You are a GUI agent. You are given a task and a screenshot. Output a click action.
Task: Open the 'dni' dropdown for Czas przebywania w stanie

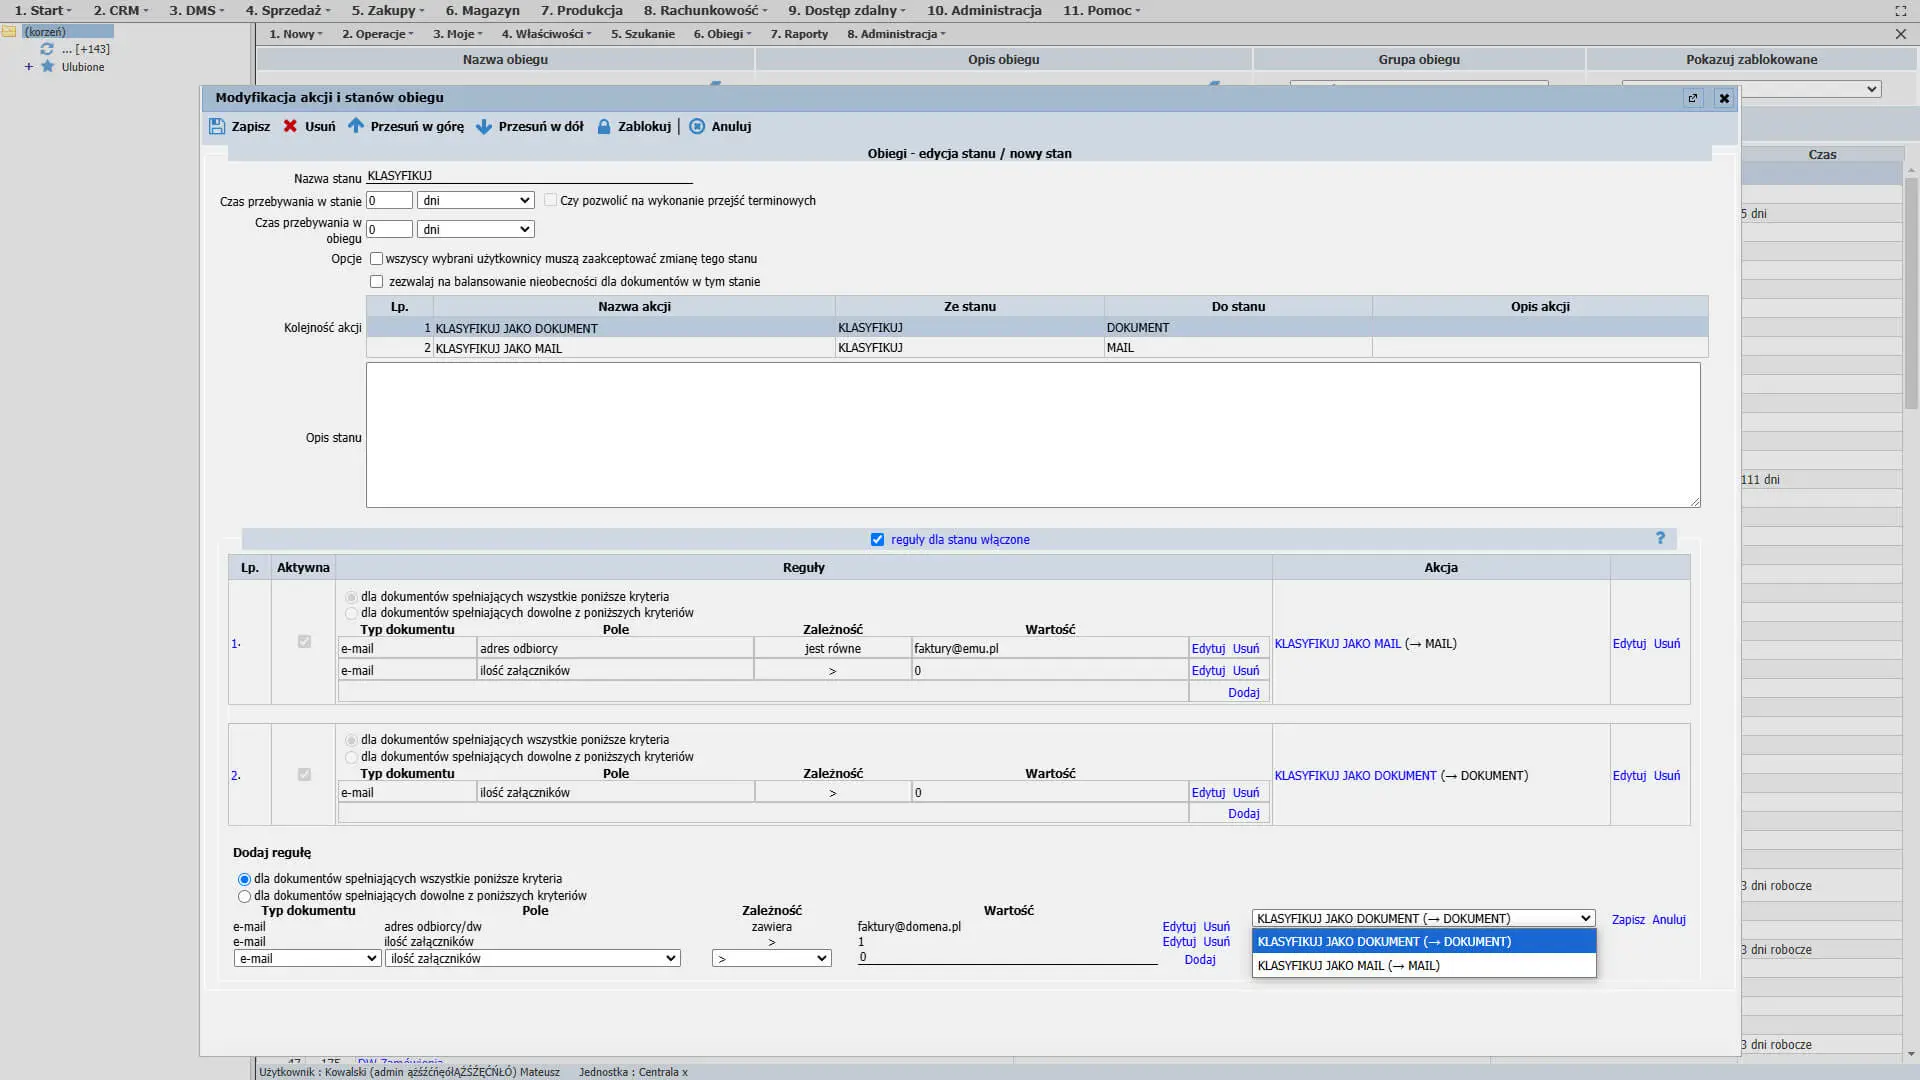[x=475, y=200]
